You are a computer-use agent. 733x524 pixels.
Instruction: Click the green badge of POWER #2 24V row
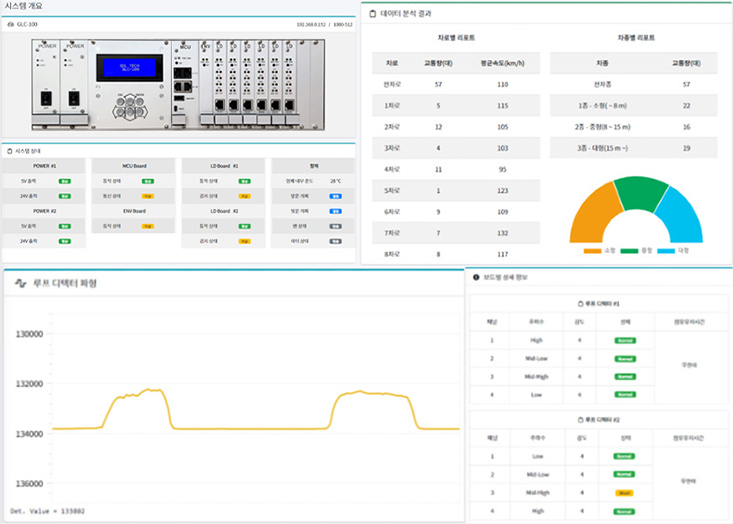[x=65, y=241]
